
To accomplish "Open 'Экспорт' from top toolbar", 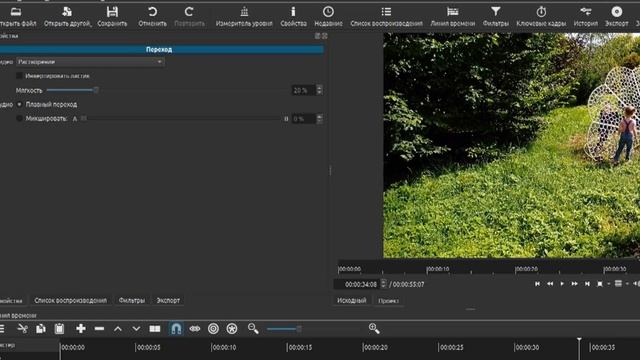I will point(616,16).
